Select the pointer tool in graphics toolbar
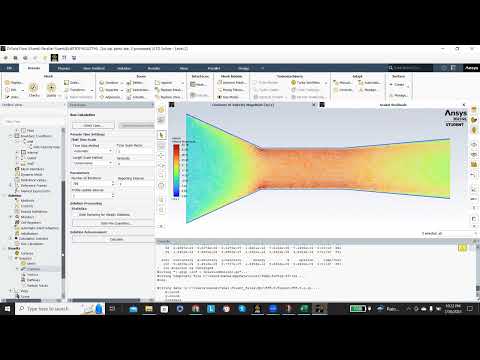The width and height of the screenshot is (480, 360). 162,135
